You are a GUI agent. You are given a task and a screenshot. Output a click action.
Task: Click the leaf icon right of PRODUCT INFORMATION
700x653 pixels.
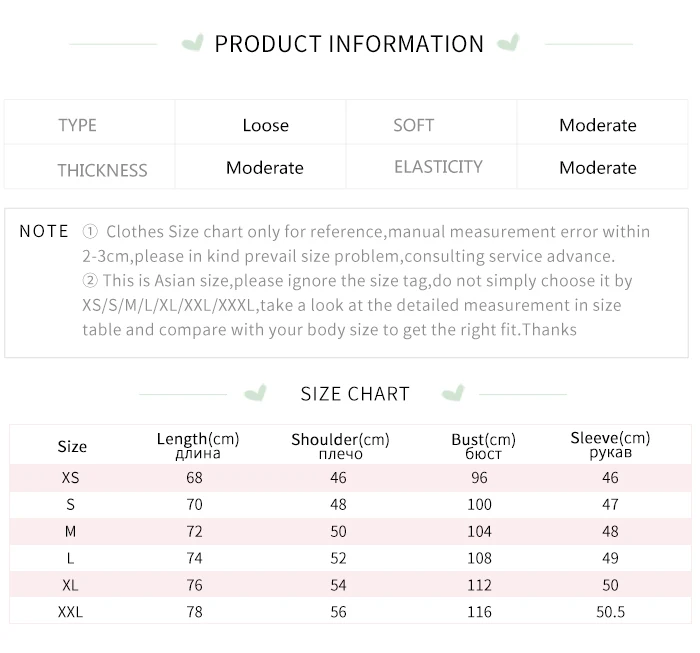[509, 44]
